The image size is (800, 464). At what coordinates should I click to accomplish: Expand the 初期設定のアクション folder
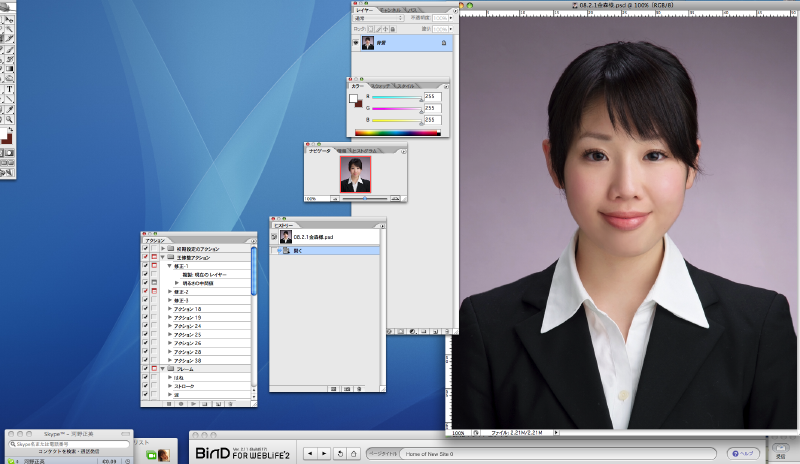(163, 249)
